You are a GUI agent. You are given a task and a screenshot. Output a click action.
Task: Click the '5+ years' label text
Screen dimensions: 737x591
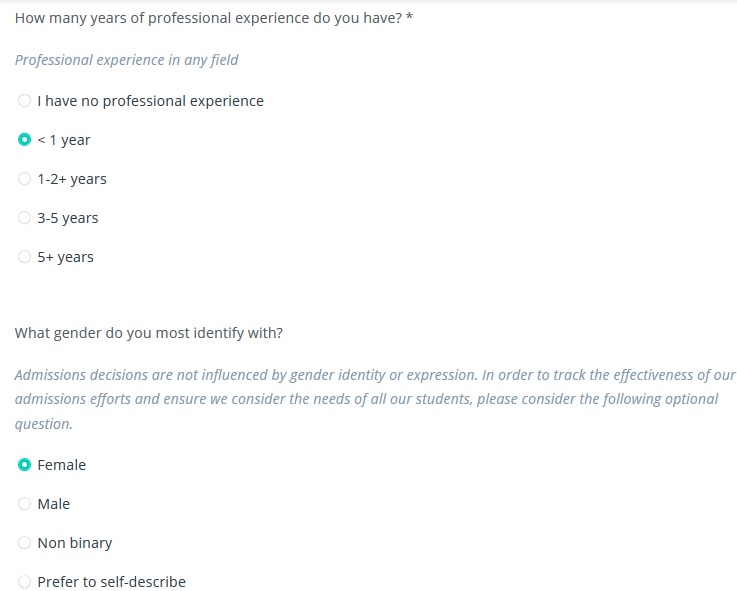(x=65, y=257)
